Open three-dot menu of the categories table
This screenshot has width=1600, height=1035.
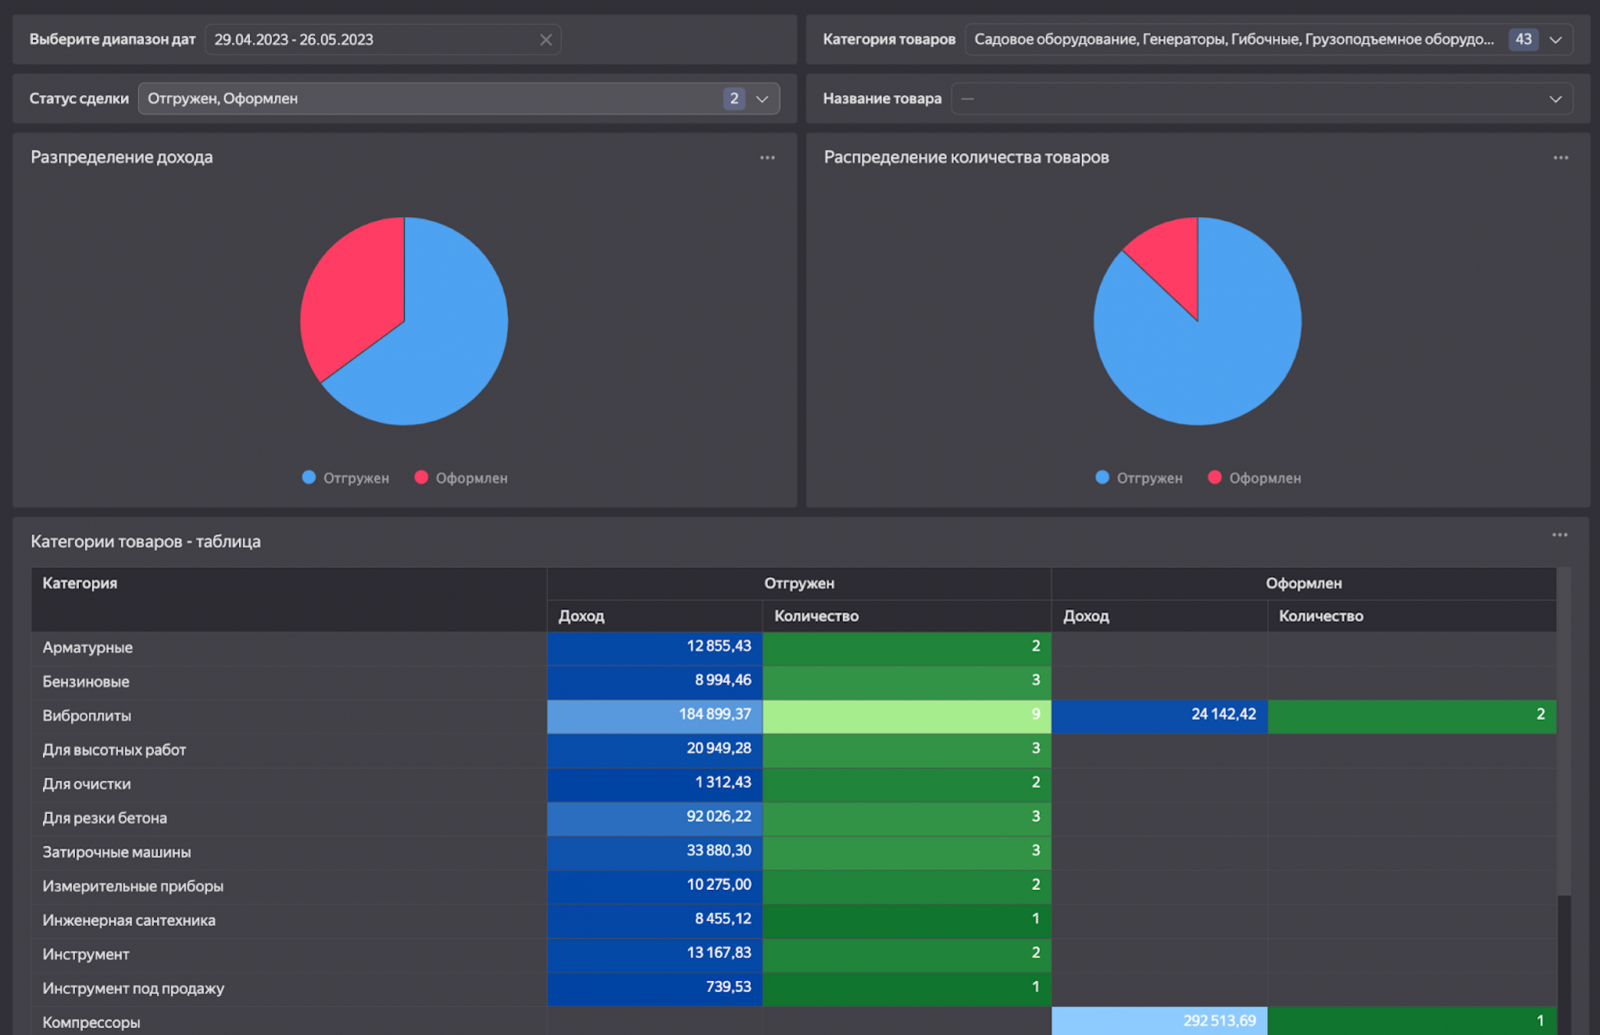coord(1559,535)
